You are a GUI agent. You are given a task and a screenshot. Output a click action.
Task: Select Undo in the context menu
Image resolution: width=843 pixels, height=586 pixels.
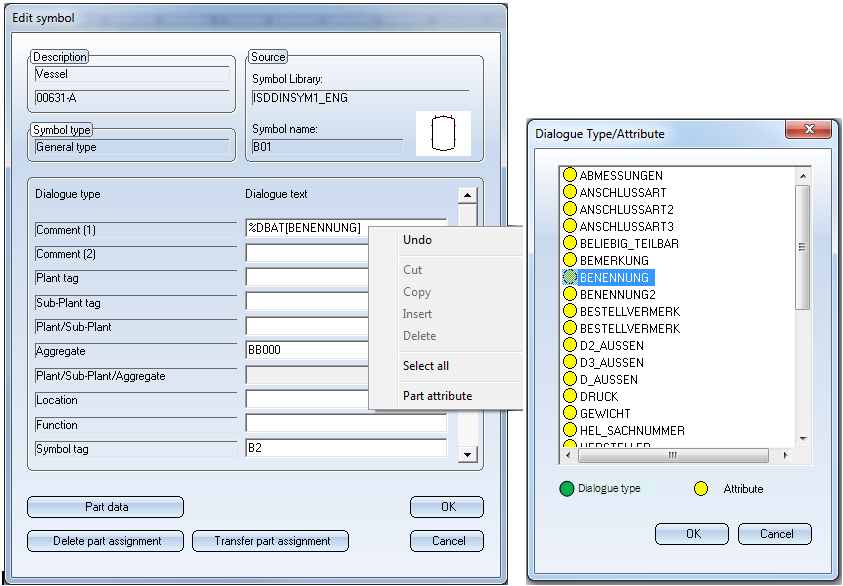pos(417,240)
